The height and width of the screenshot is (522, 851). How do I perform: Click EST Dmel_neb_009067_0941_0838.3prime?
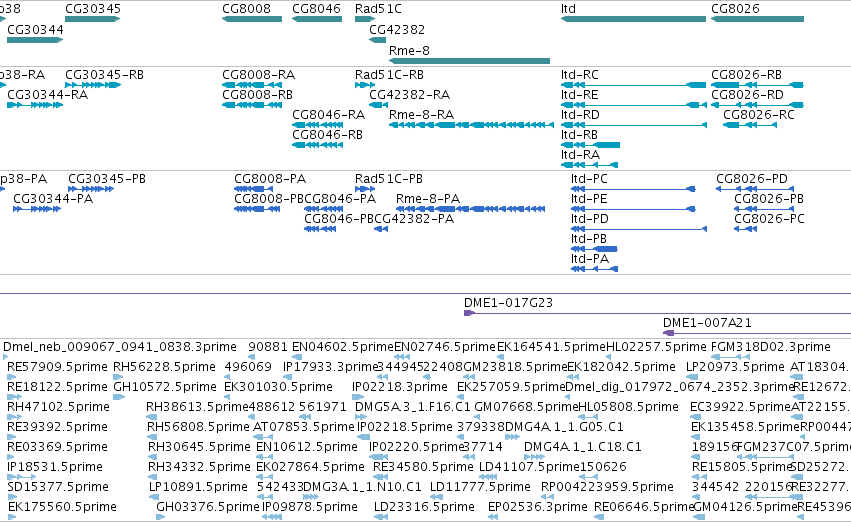tap(5, 357)
